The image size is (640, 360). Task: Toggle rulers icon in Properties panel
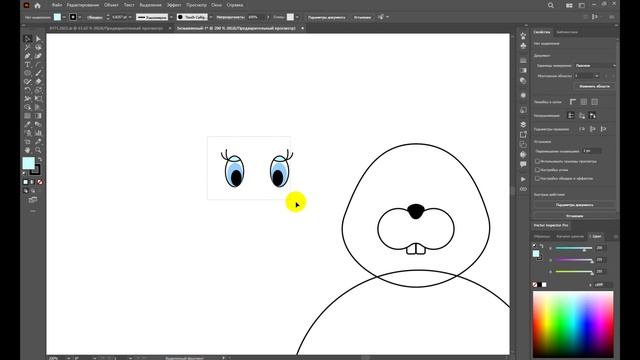[x=573, y=102]
